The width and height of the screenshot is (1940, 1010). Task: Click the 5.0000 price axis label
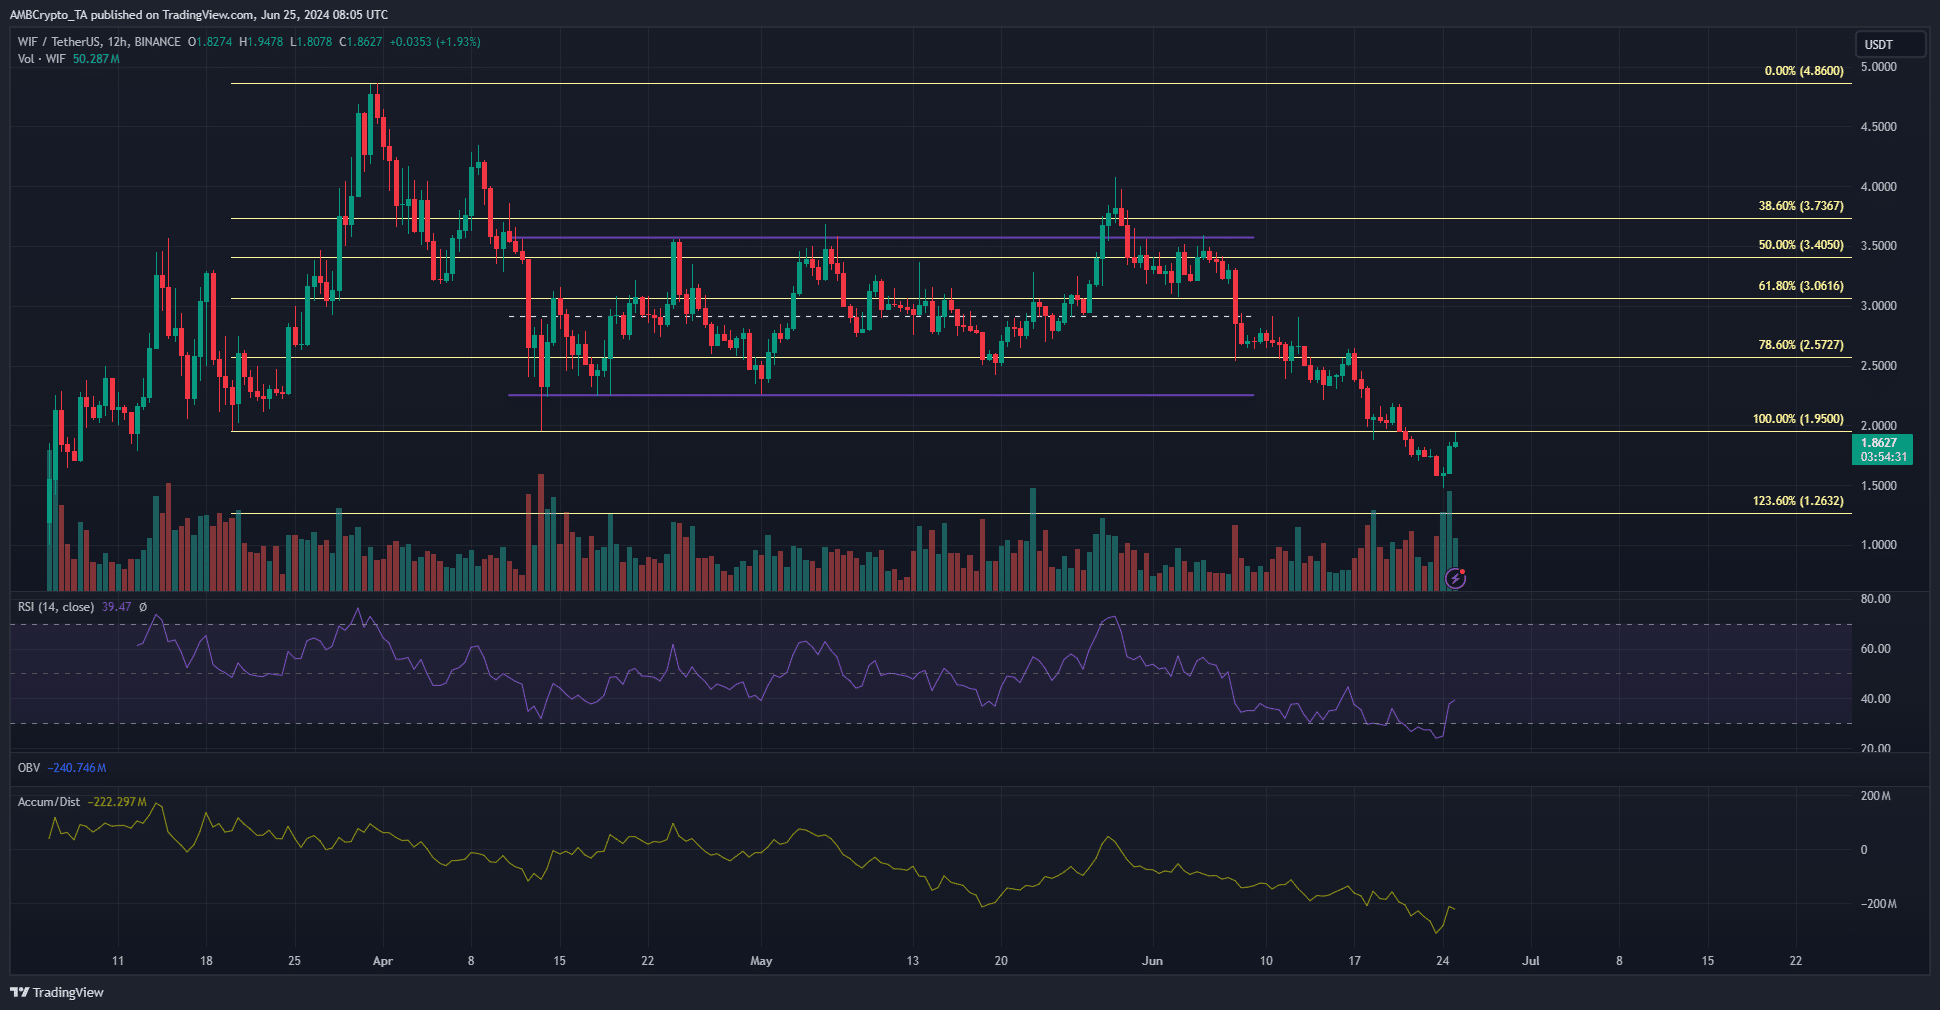[x=1878, y=67]
